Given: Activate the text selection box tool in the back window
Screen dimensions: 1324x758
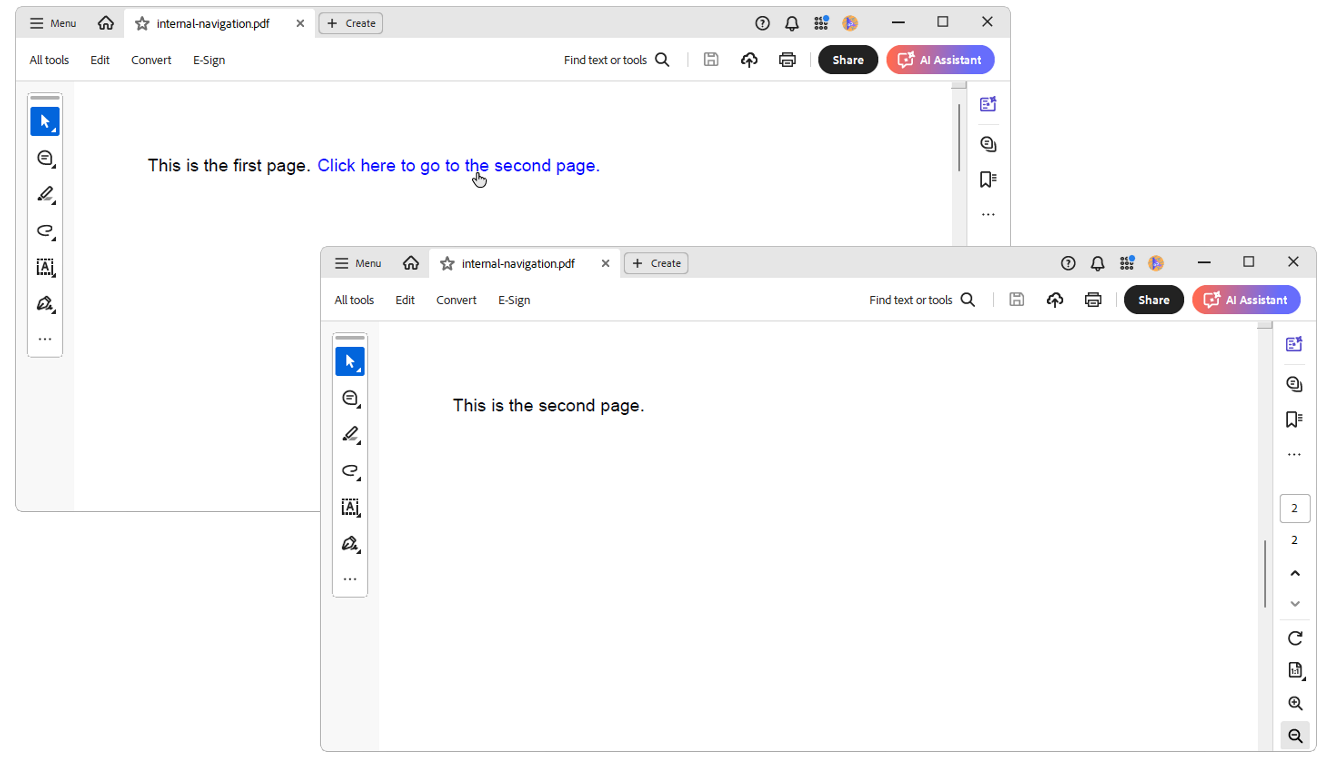Looking at the screenshot, I should click(45, 267).
